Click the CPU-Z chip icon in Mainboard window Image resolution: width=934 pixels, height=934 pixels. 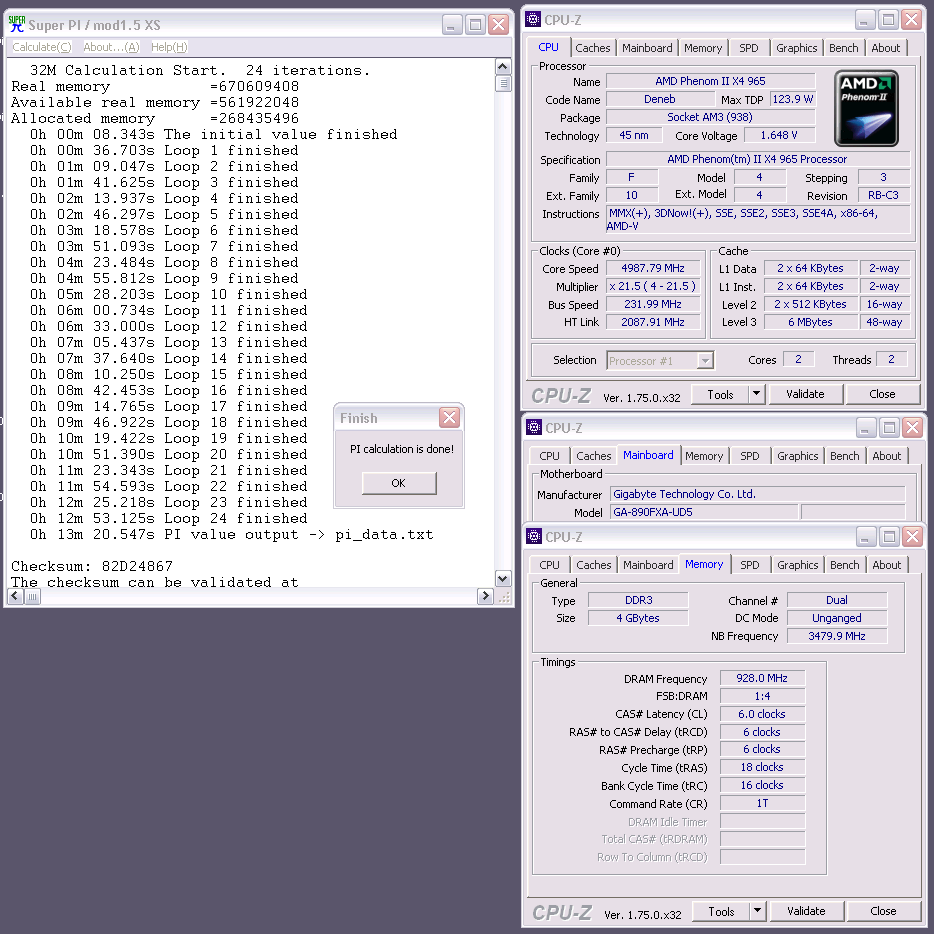pos(534,427)
